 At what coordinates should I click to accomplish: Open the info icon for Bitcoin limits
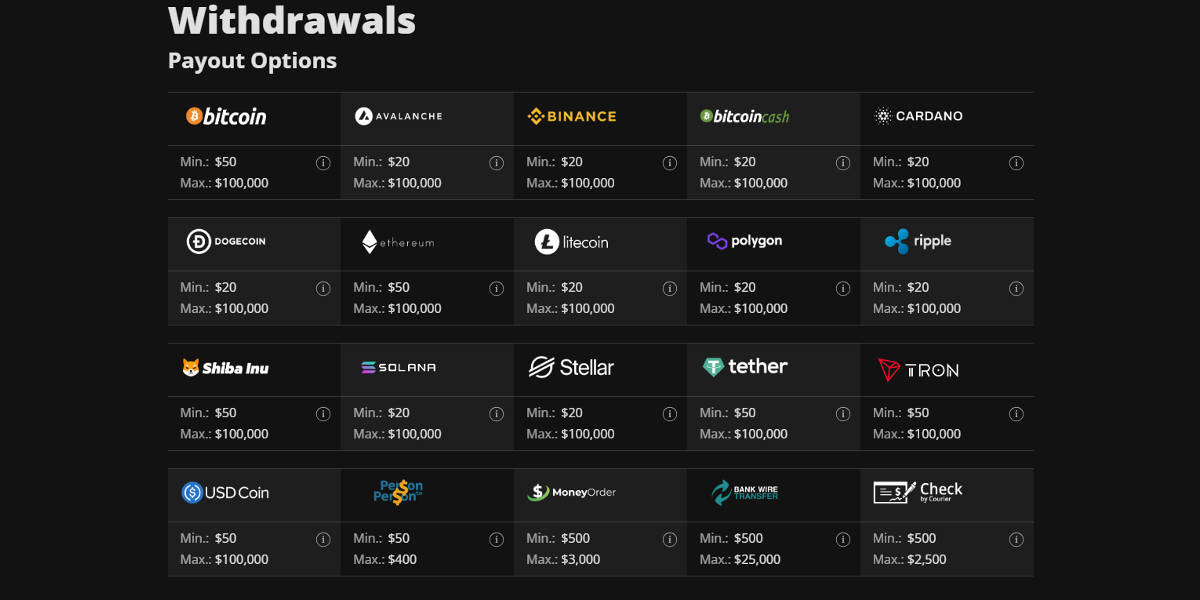pos(323,163)
